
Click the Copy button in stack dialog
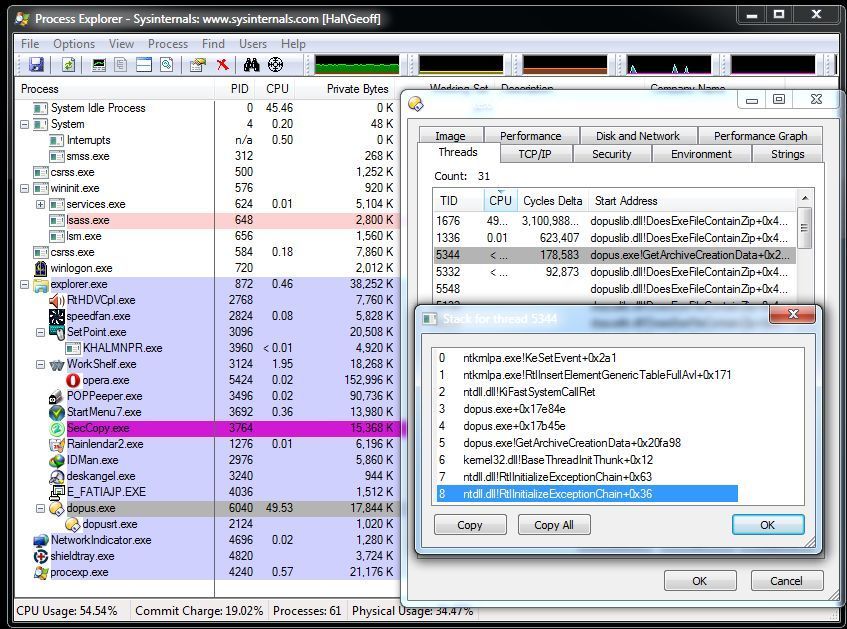(x=470, y=525)
